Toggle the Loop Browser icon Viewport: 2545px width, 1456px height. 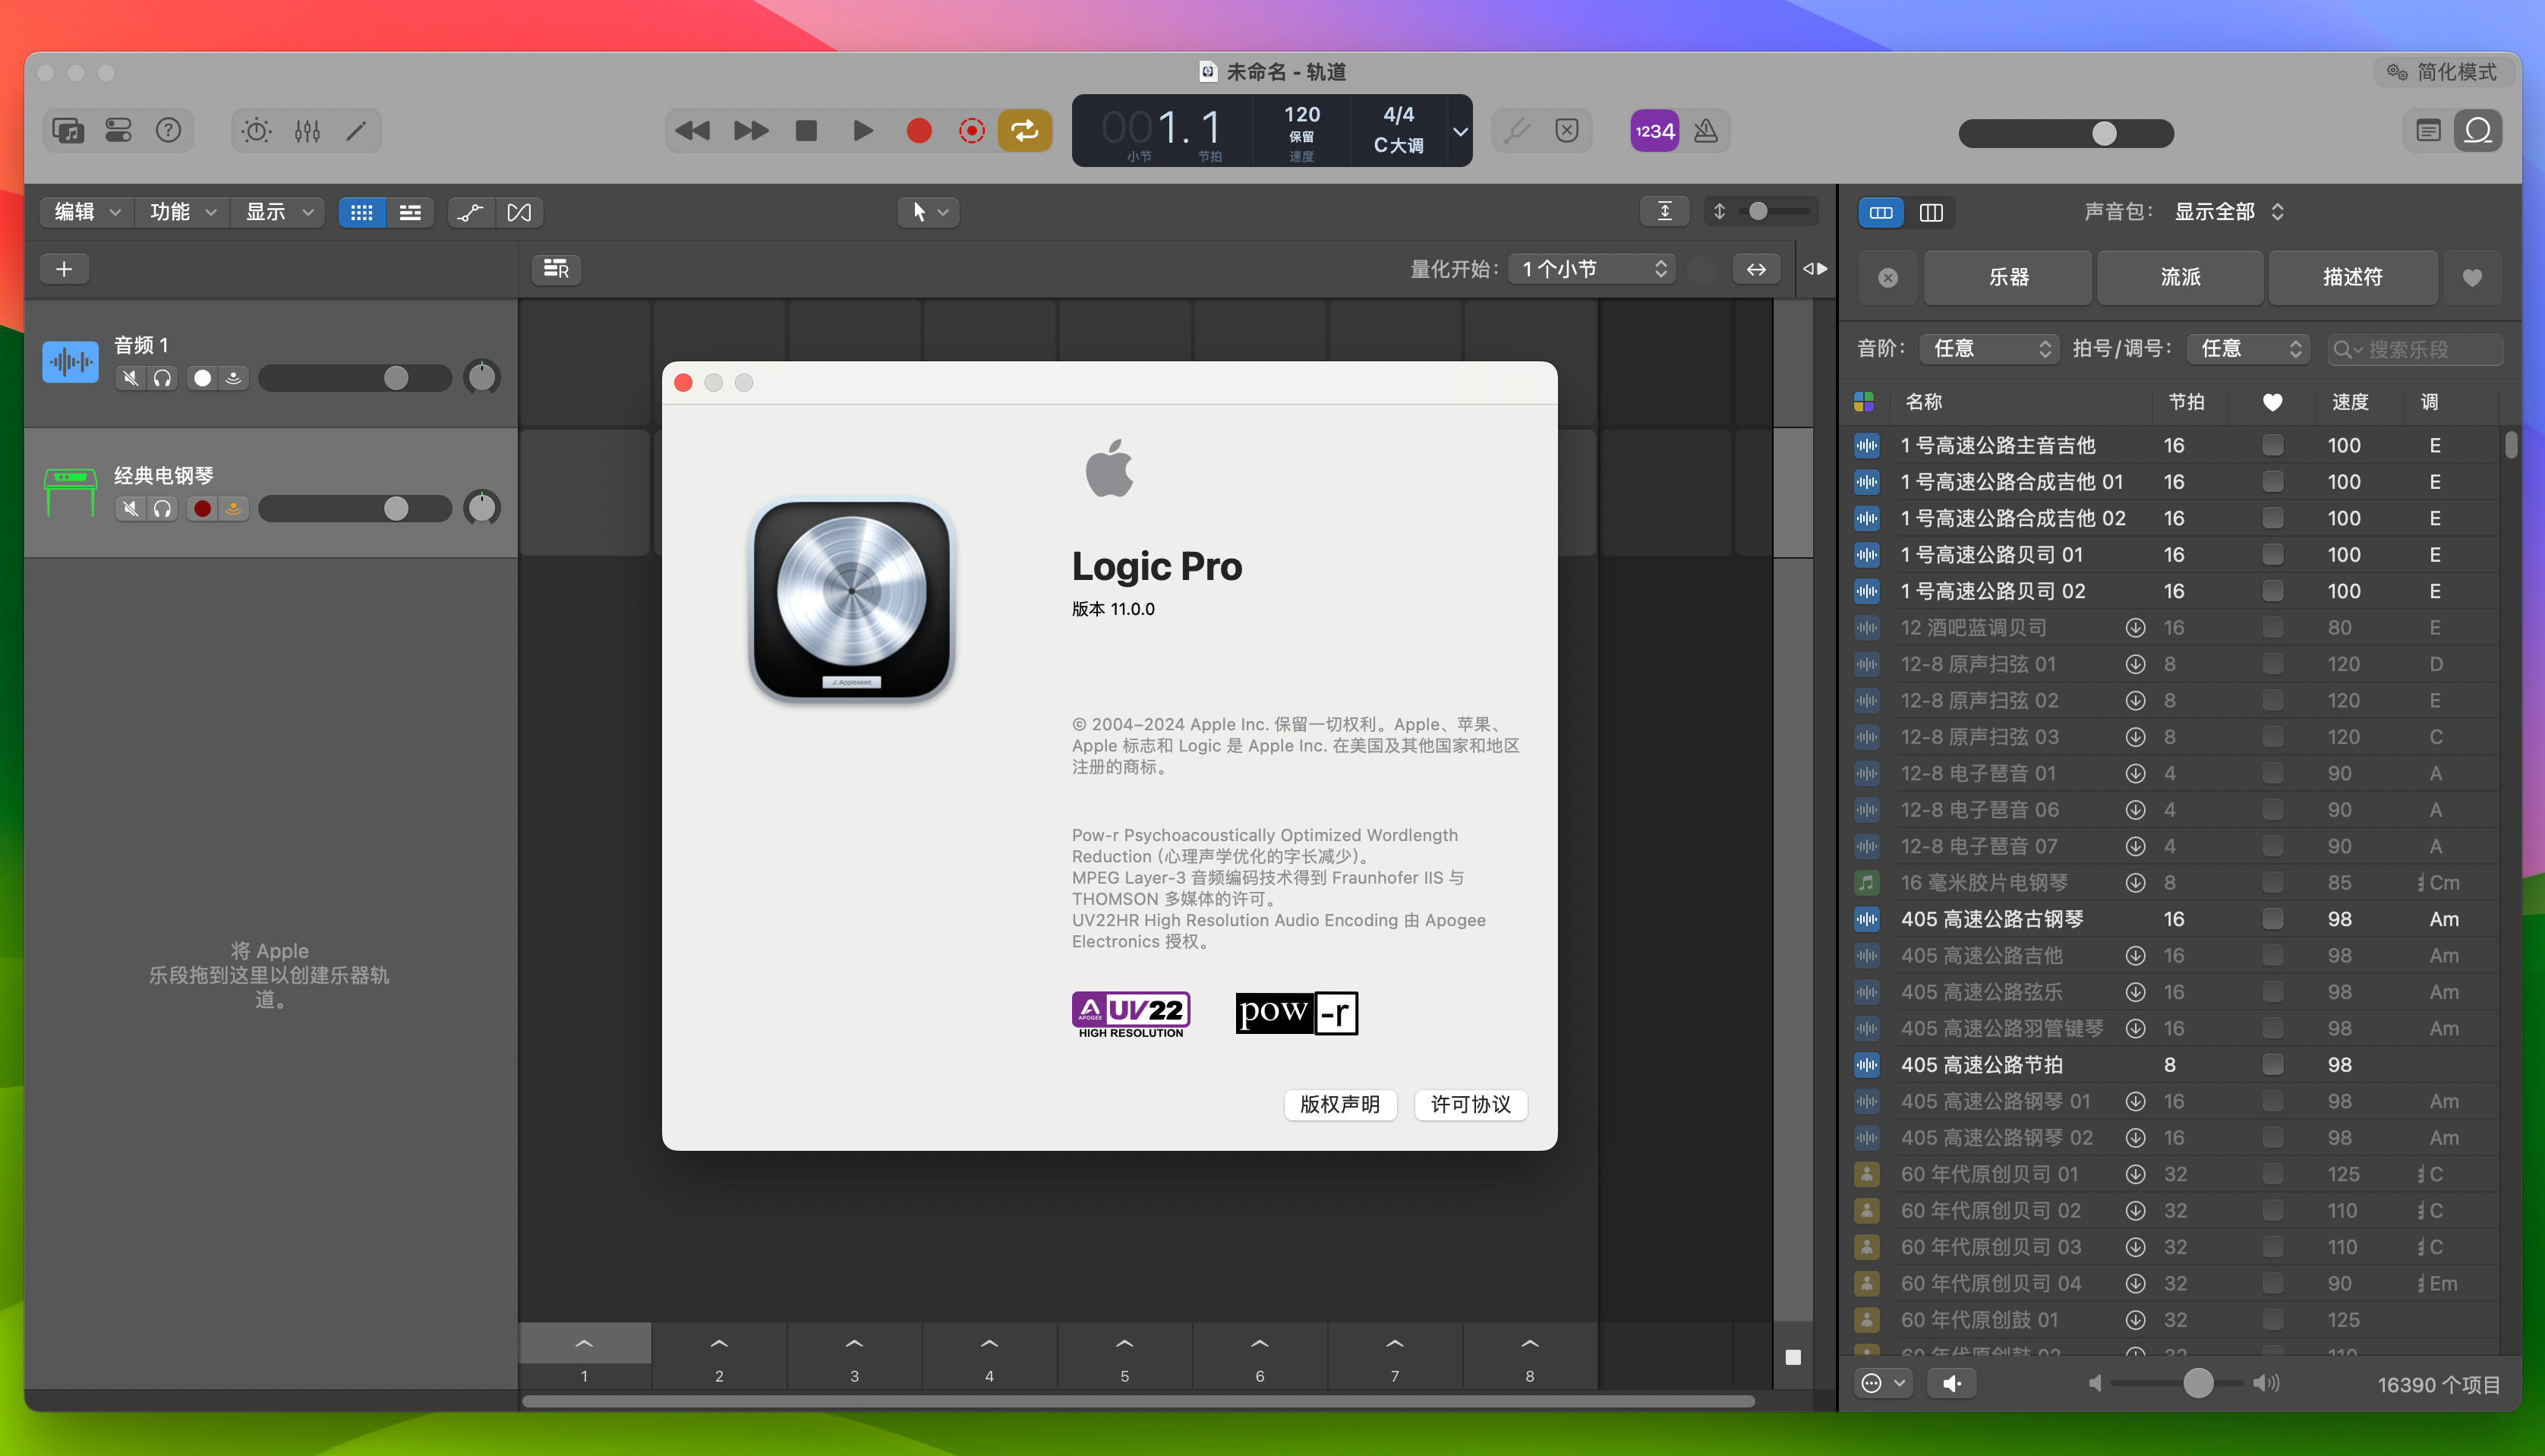2478,131
